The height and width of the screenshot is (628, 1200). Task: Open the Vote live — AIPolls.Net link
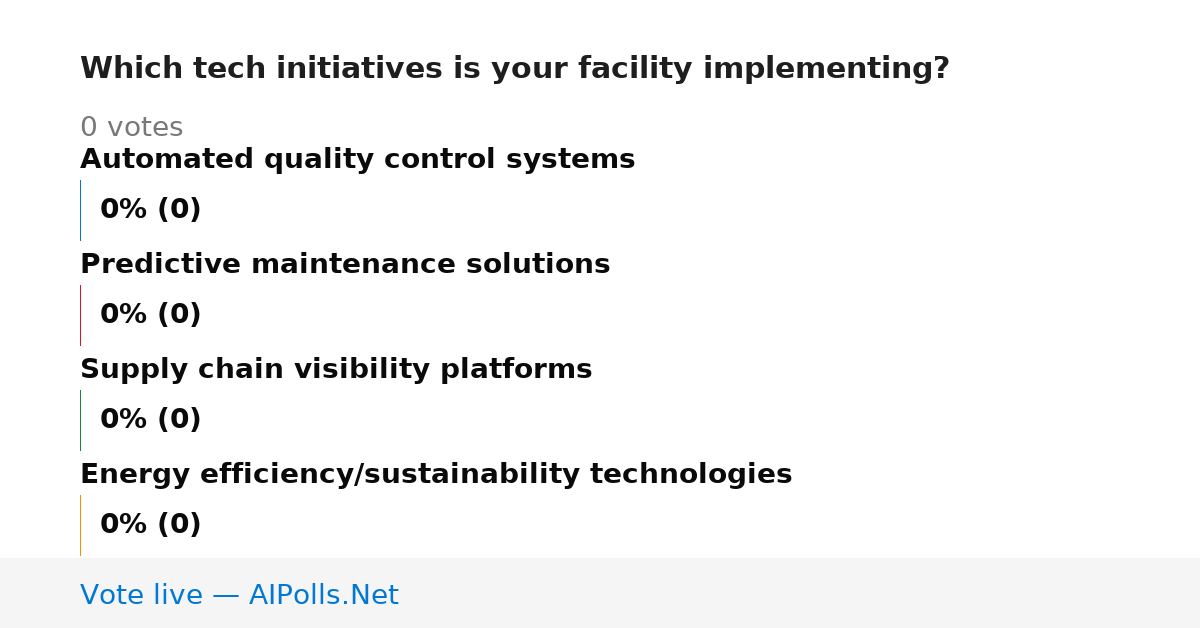[239, 595]
